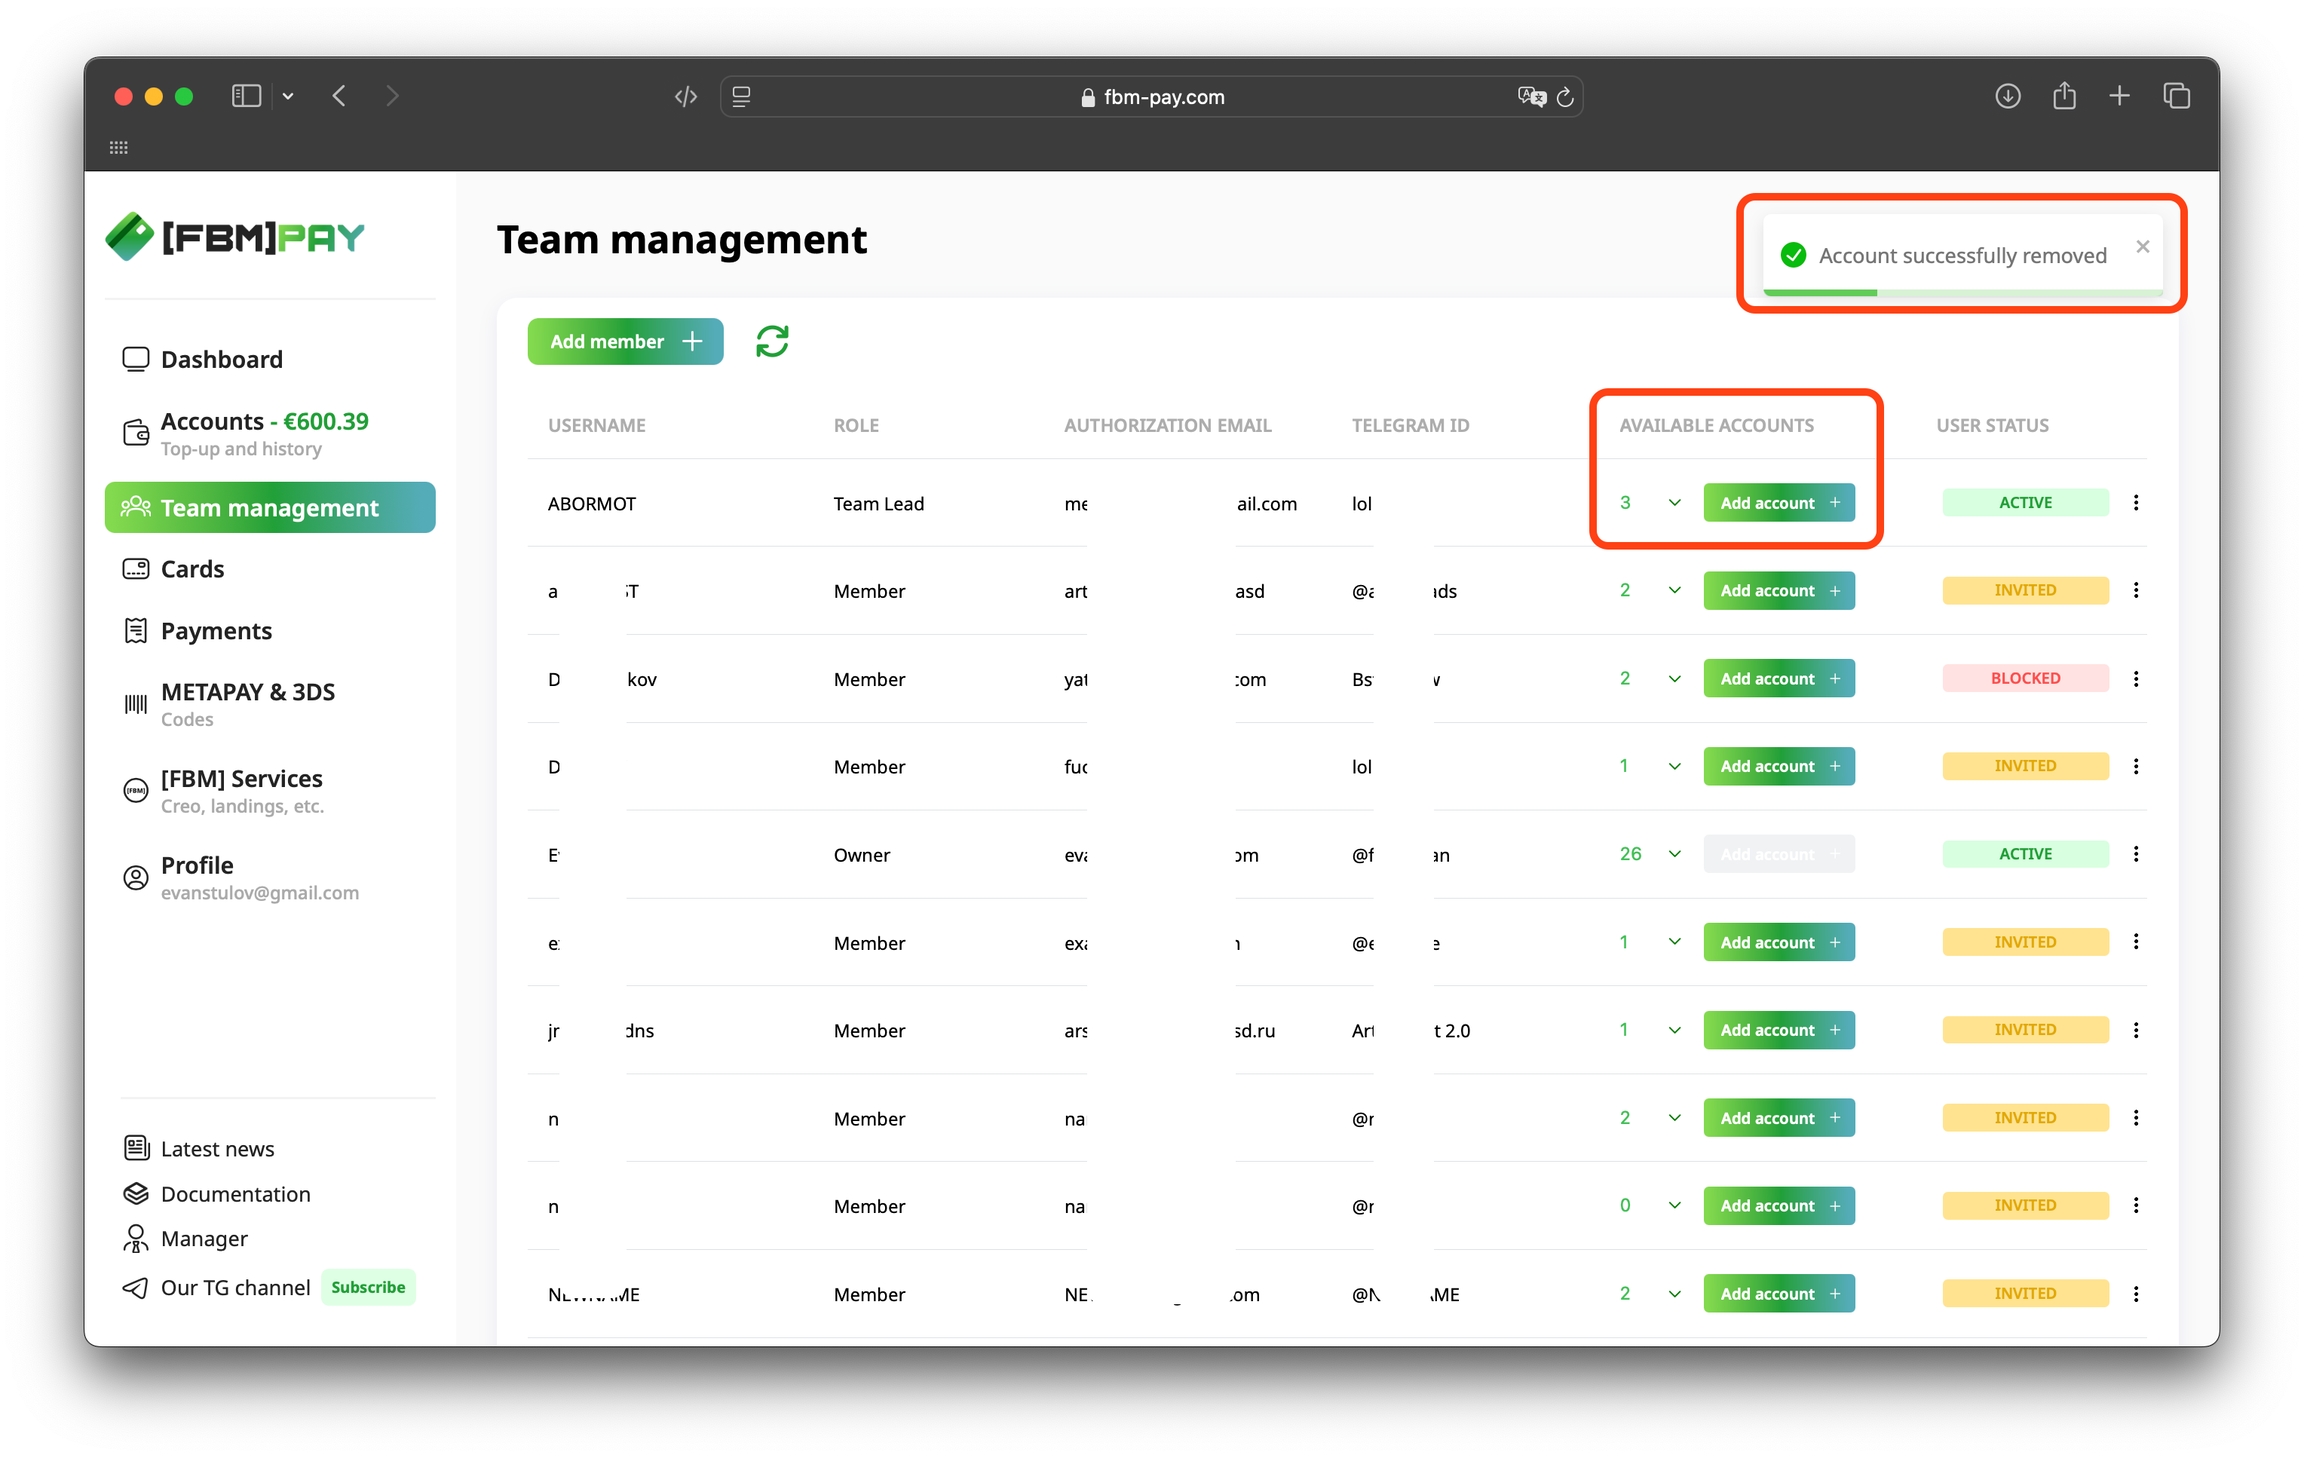The height and width of the screenshot is (1458, 2304).
Task: Open Safari downloads icon
Action: coord(2007,96)
